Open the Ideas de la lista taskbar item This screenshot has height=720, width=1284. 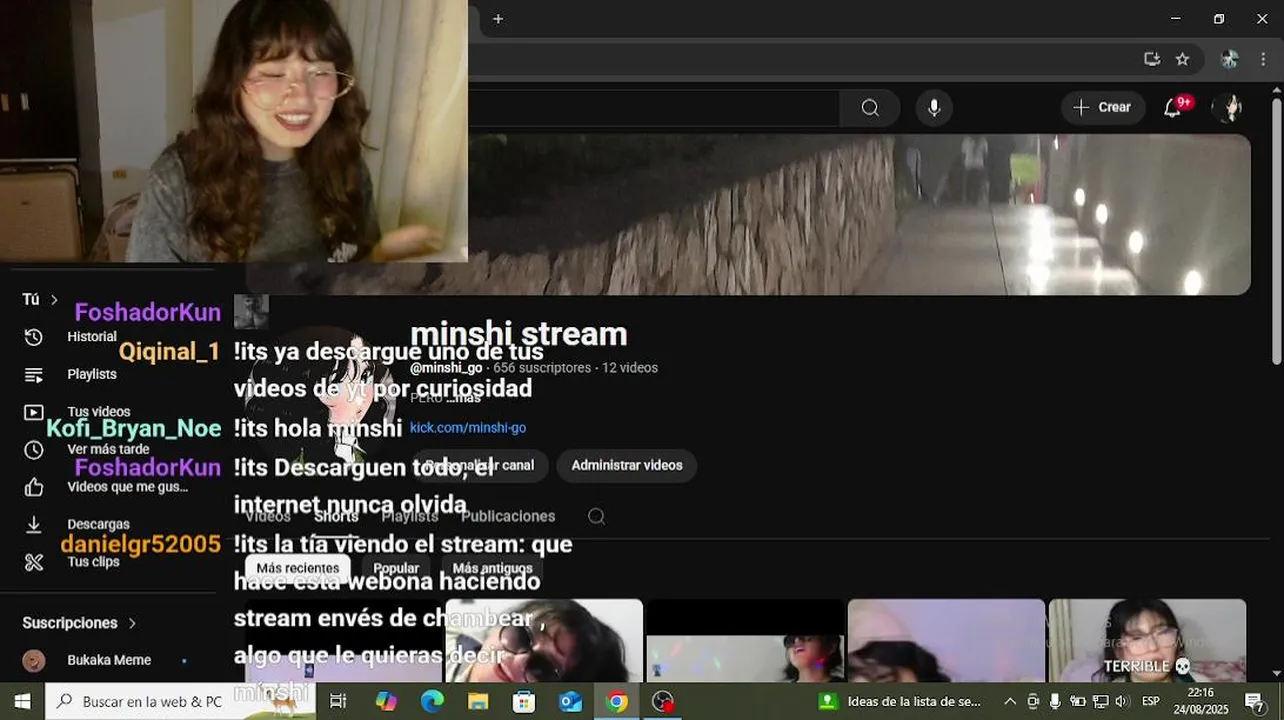(901, 701)
